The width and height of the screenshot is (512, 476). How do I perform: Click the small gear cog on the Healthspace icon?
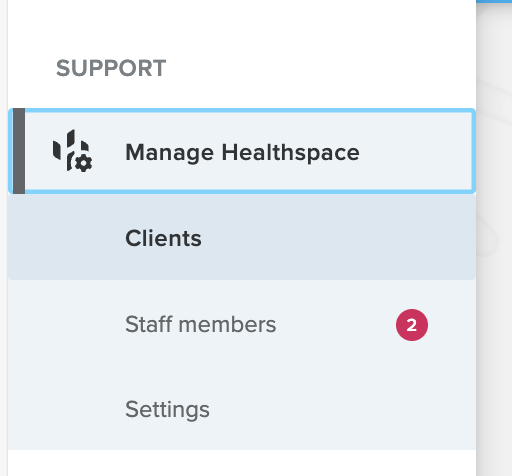(83, 164)
